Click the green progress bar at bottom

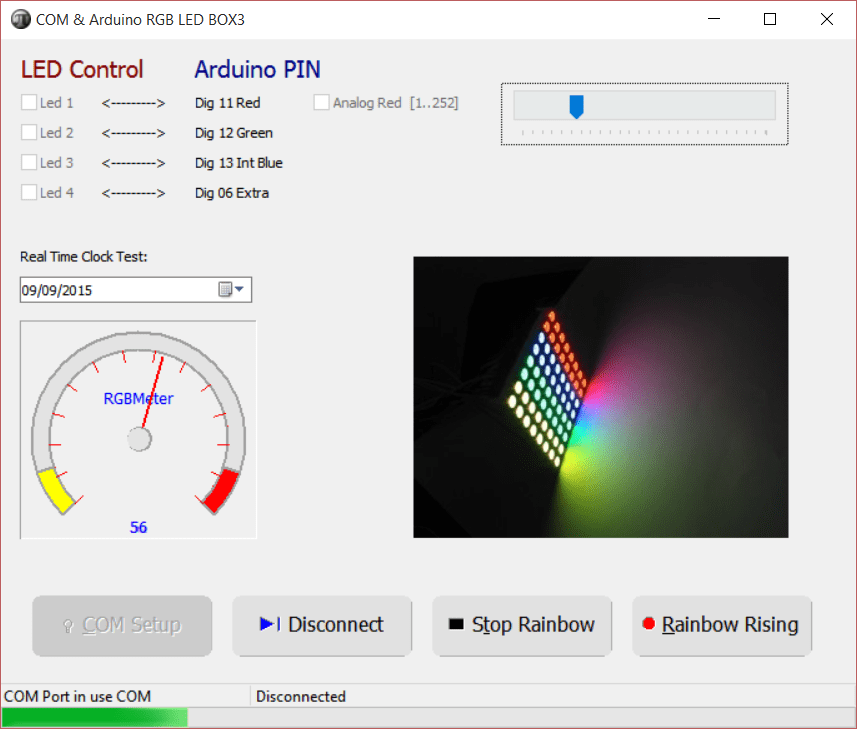94,716
